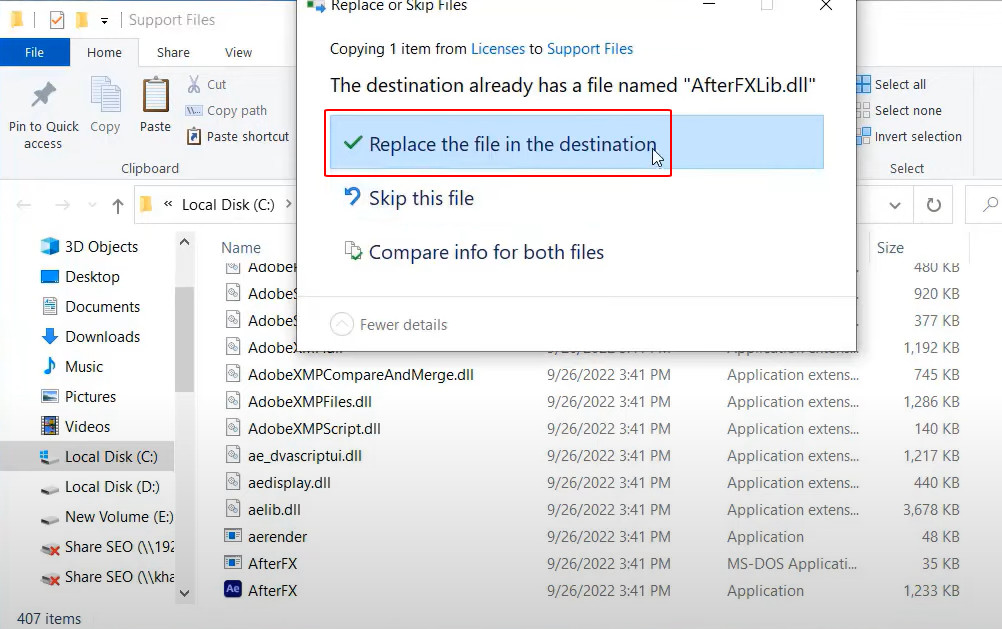This screenshot has width=1002, height=629.
Task: Click Pin to Quick access icon
Action: 43,98
